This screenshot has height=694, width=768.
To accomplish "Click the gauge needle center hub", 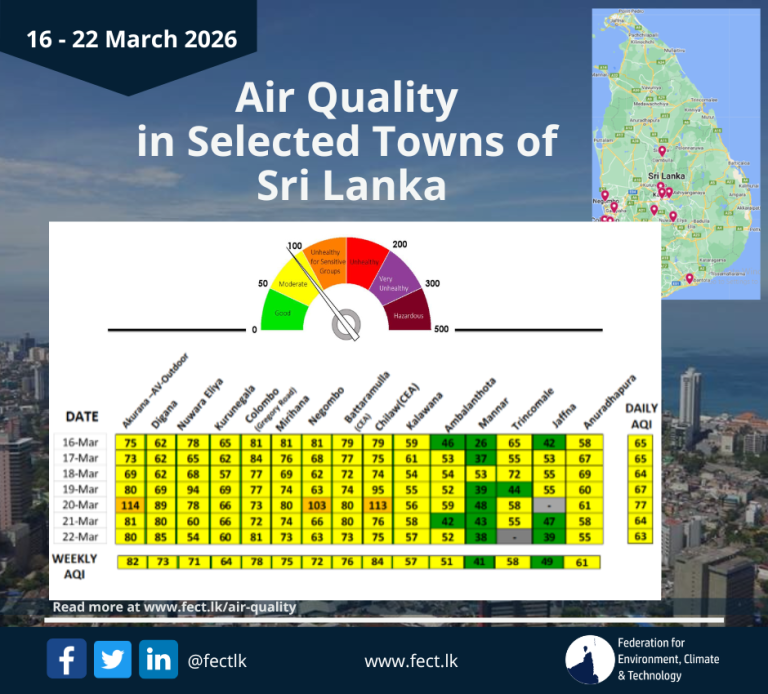I will [x=347, y=324].
